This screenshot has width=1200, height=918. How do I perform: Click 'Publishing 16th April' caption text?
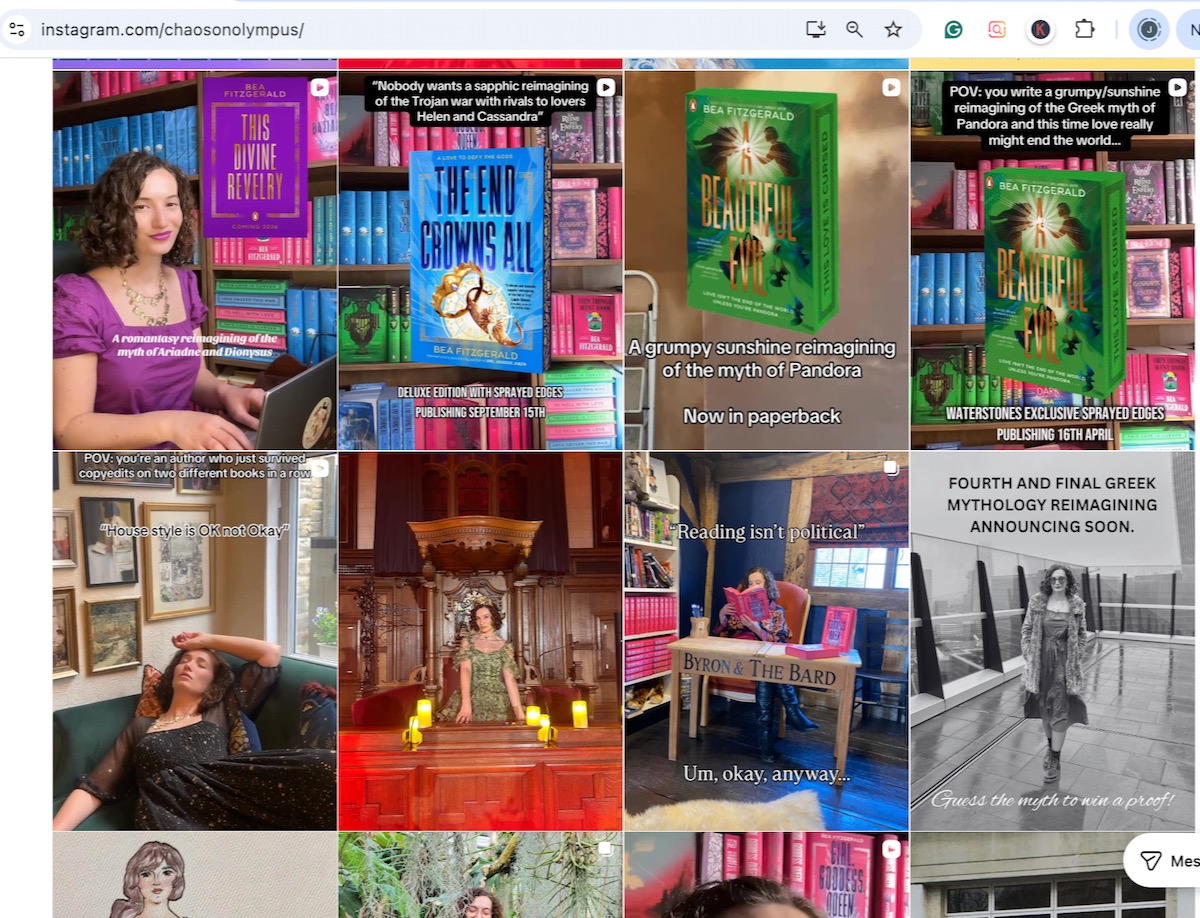pyautogui.click(x=1054, y=435)
